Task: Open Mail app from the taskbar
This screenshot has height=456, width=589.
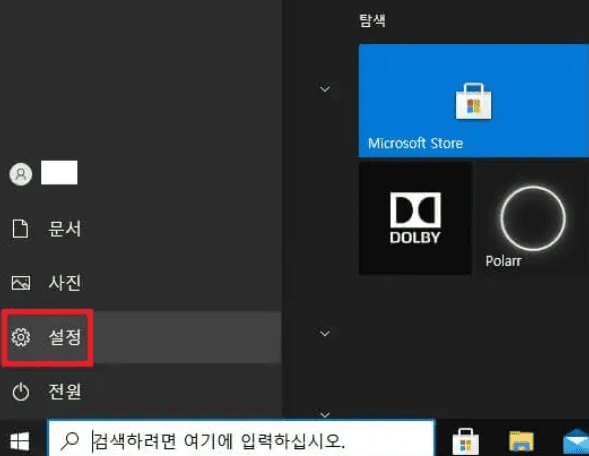Action: (576, 442)
